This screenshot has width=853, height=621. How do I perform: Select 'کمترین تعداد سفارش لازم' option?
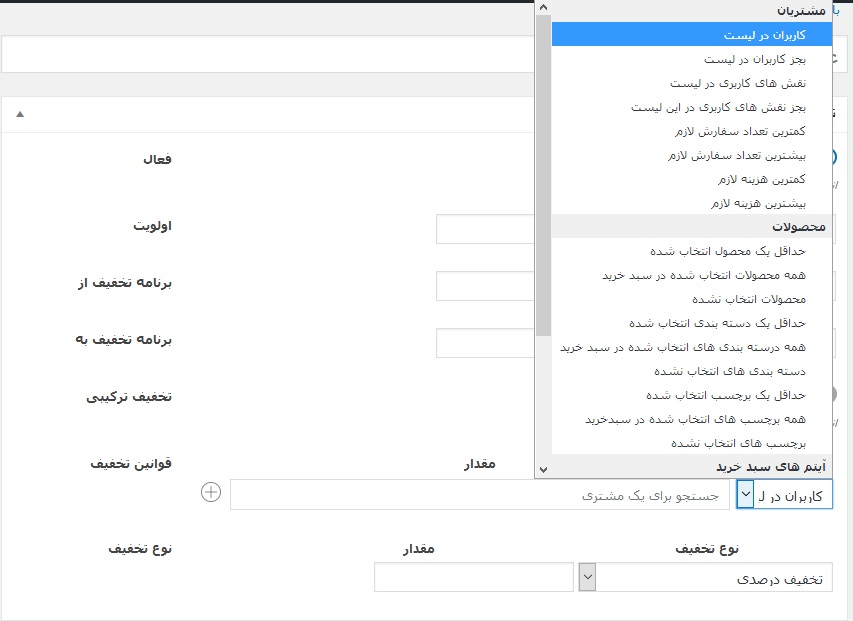point(691,131)
